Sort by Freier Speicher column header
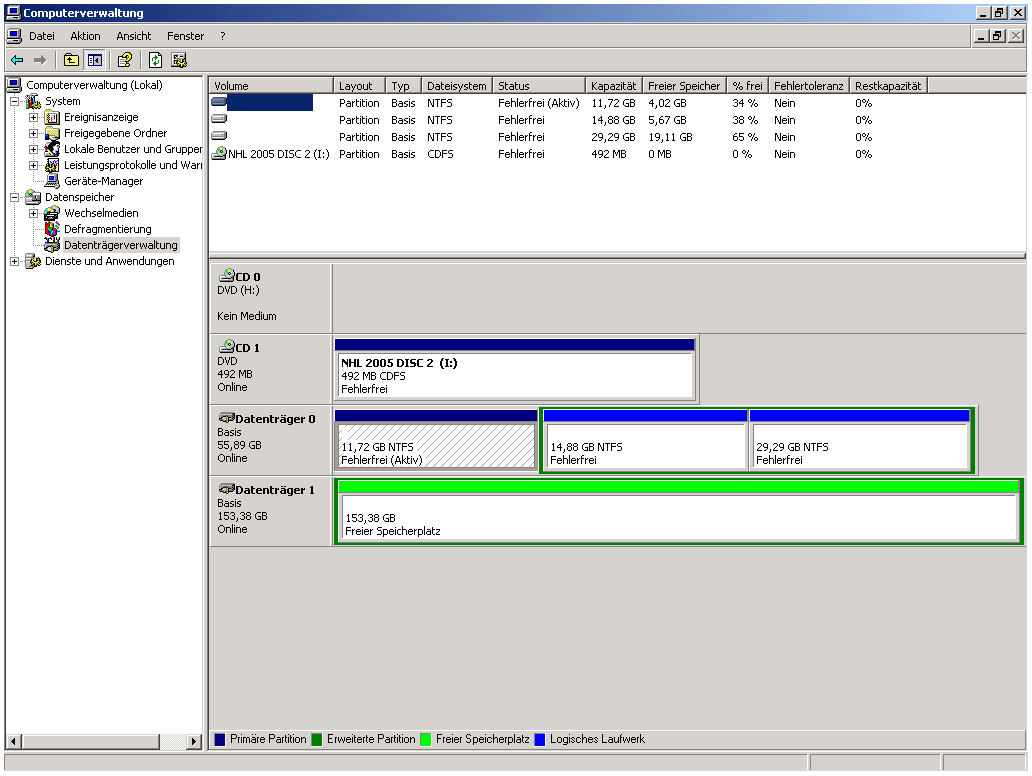Screen dimensions: 1032x776 click(x=684, y=86)
